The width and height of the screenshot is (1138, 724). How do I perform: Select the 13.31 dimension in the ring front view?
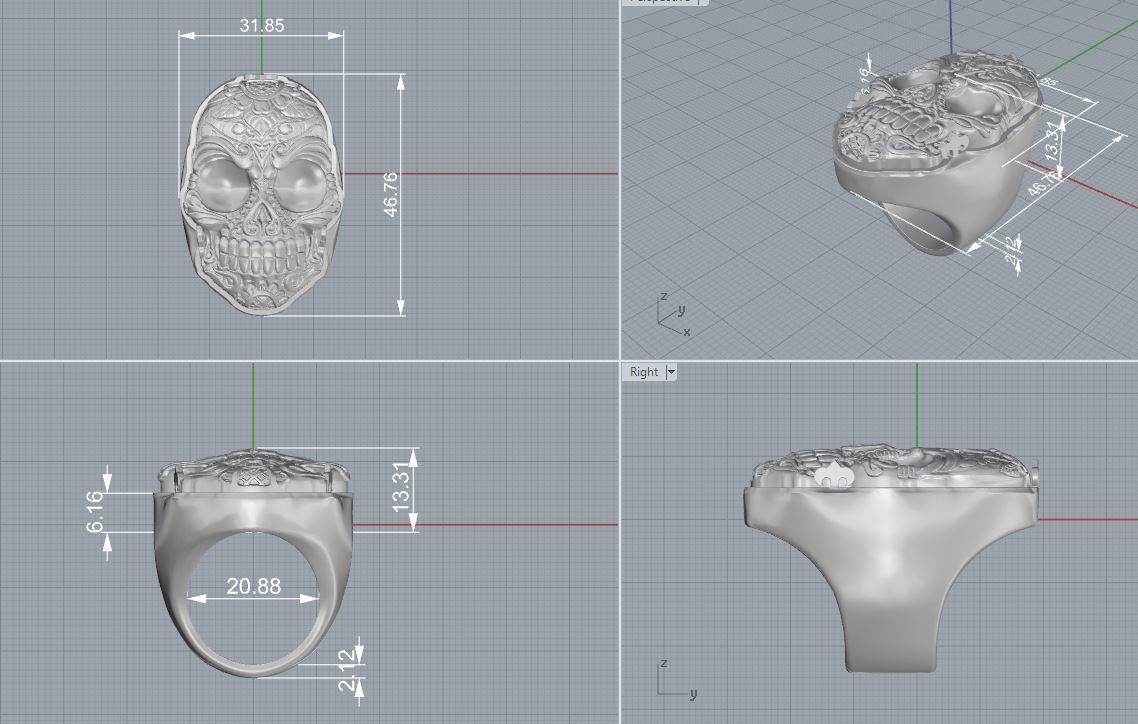401,487
